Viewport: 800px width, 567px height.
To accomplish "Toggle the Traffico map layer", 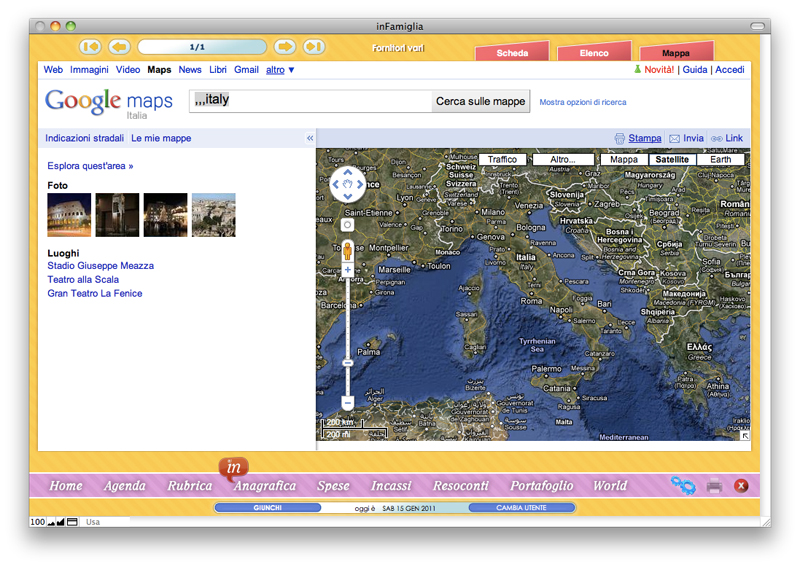I will (502, 160).
